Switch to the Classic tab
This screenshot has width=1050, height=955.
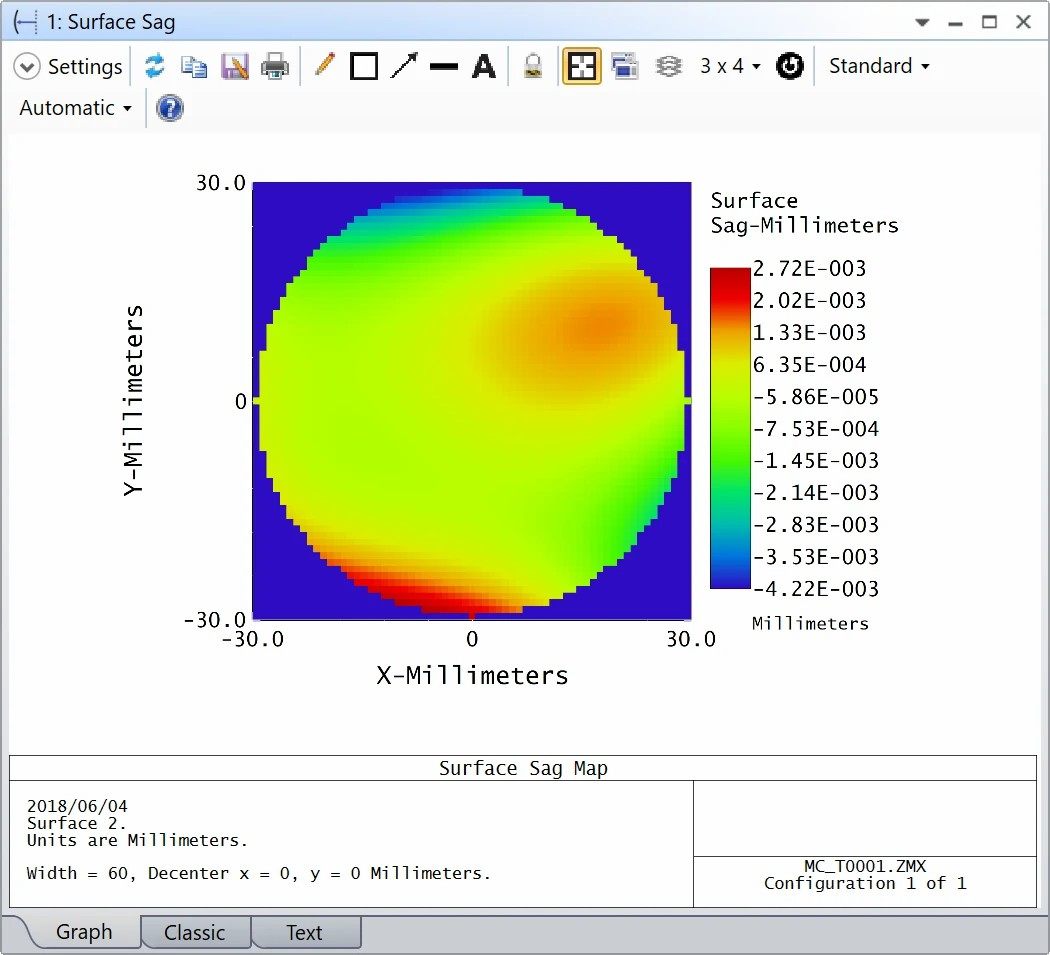pos(194,933)
